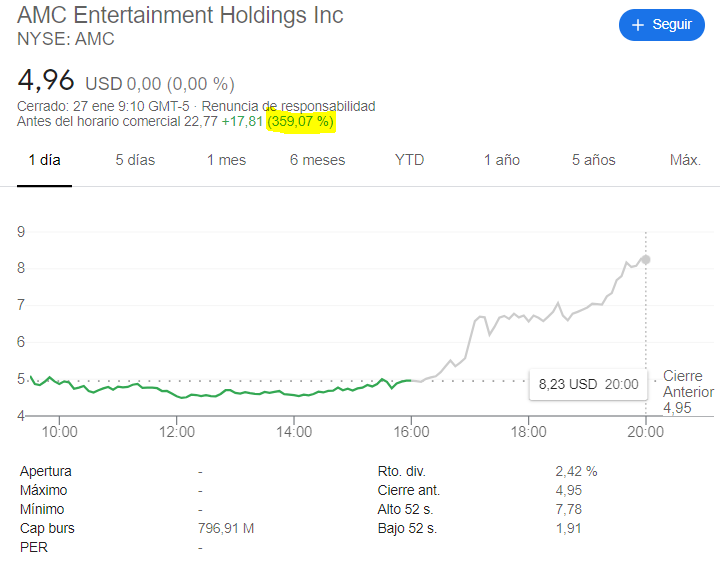Select the 1 día tab
Viewport: 720px width, 570px height.
[x=44, y=160]
